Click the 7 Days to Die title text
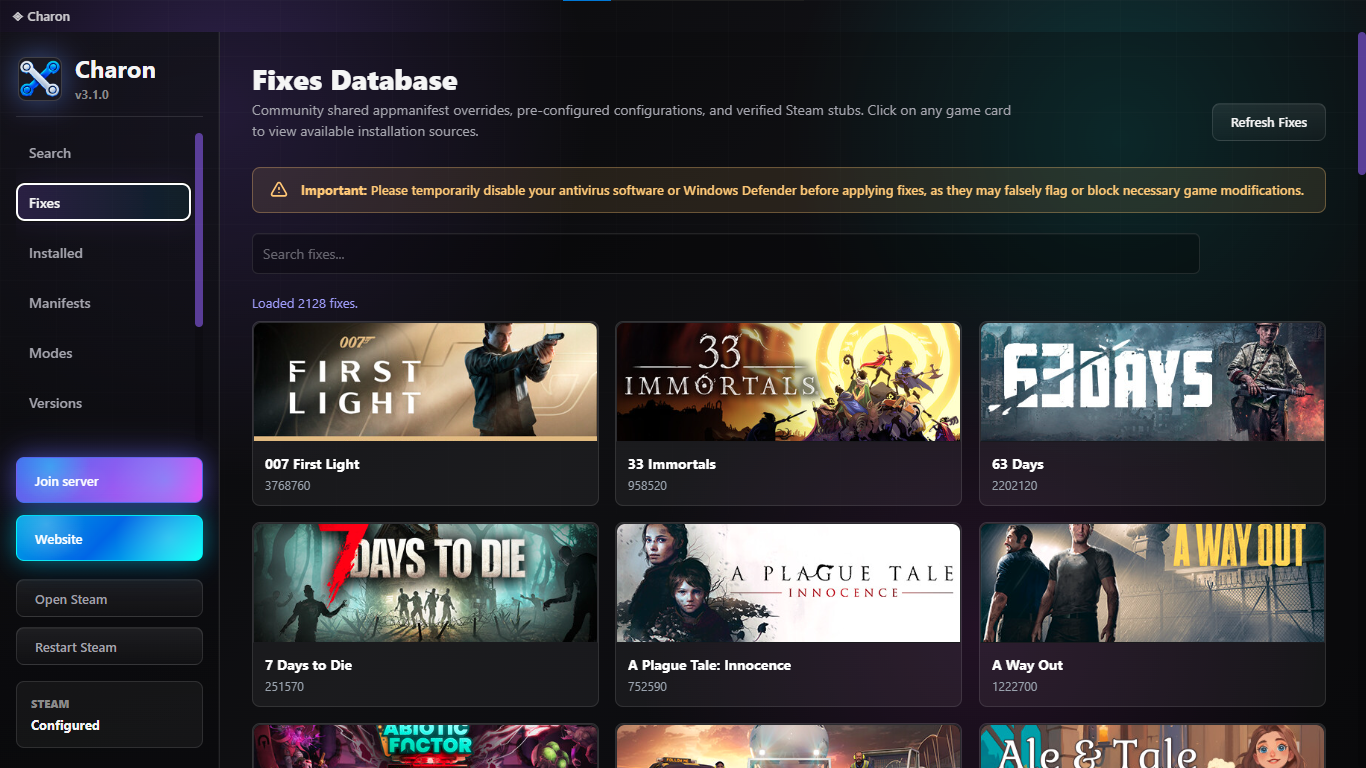The image size is (1366, 768). tap(308, 665)
